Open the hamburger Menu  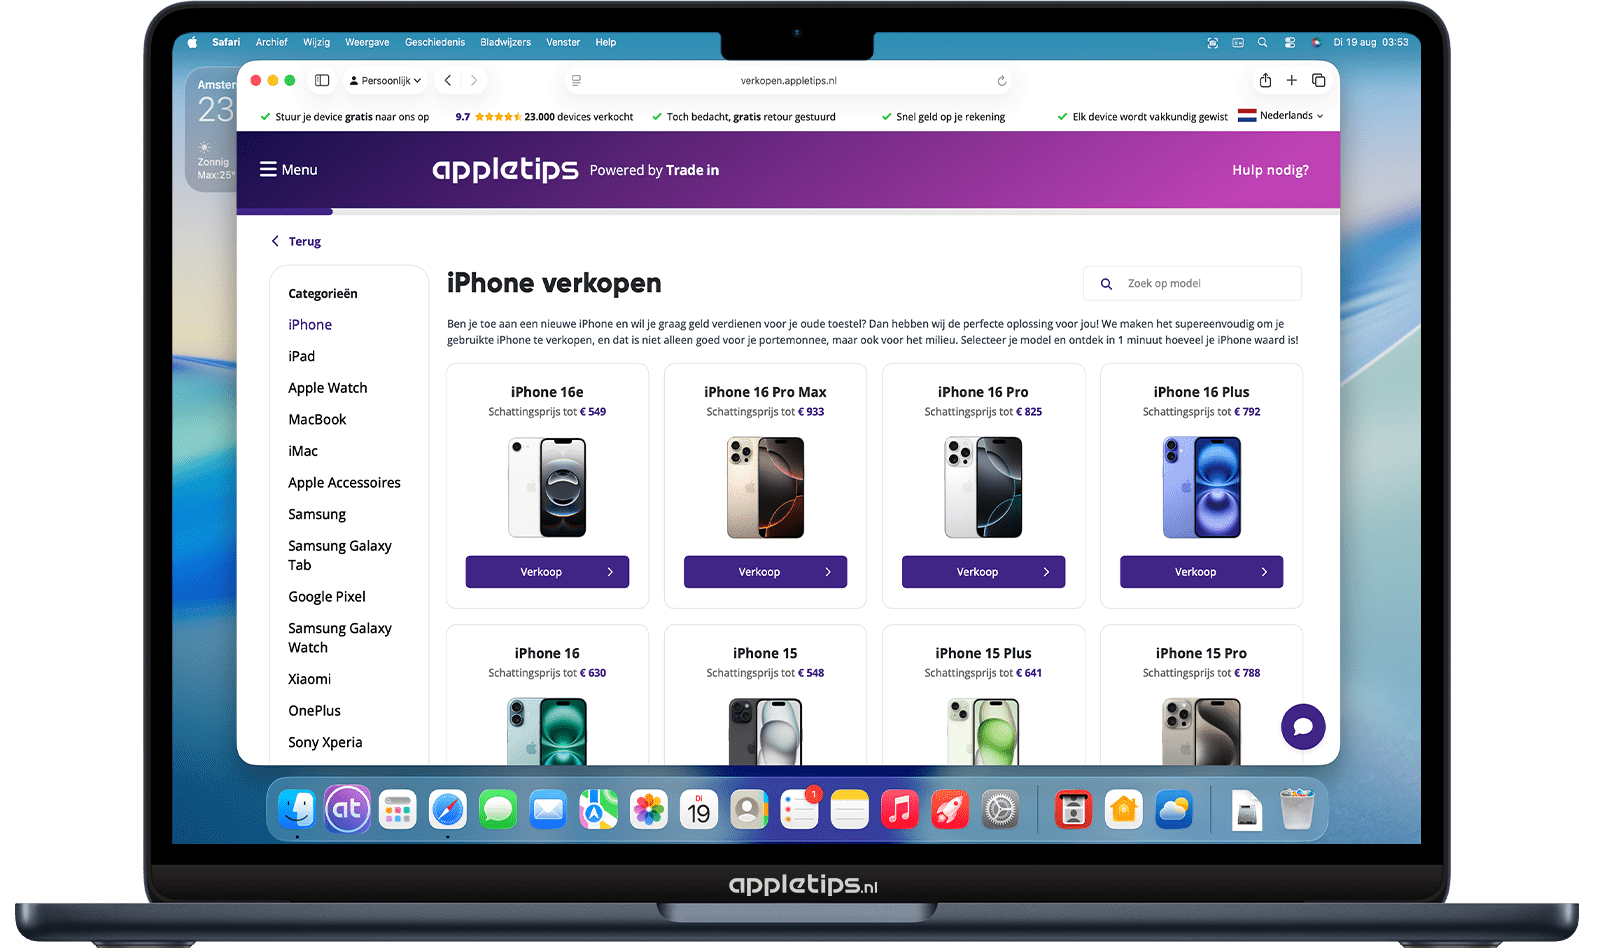(288, 170)
